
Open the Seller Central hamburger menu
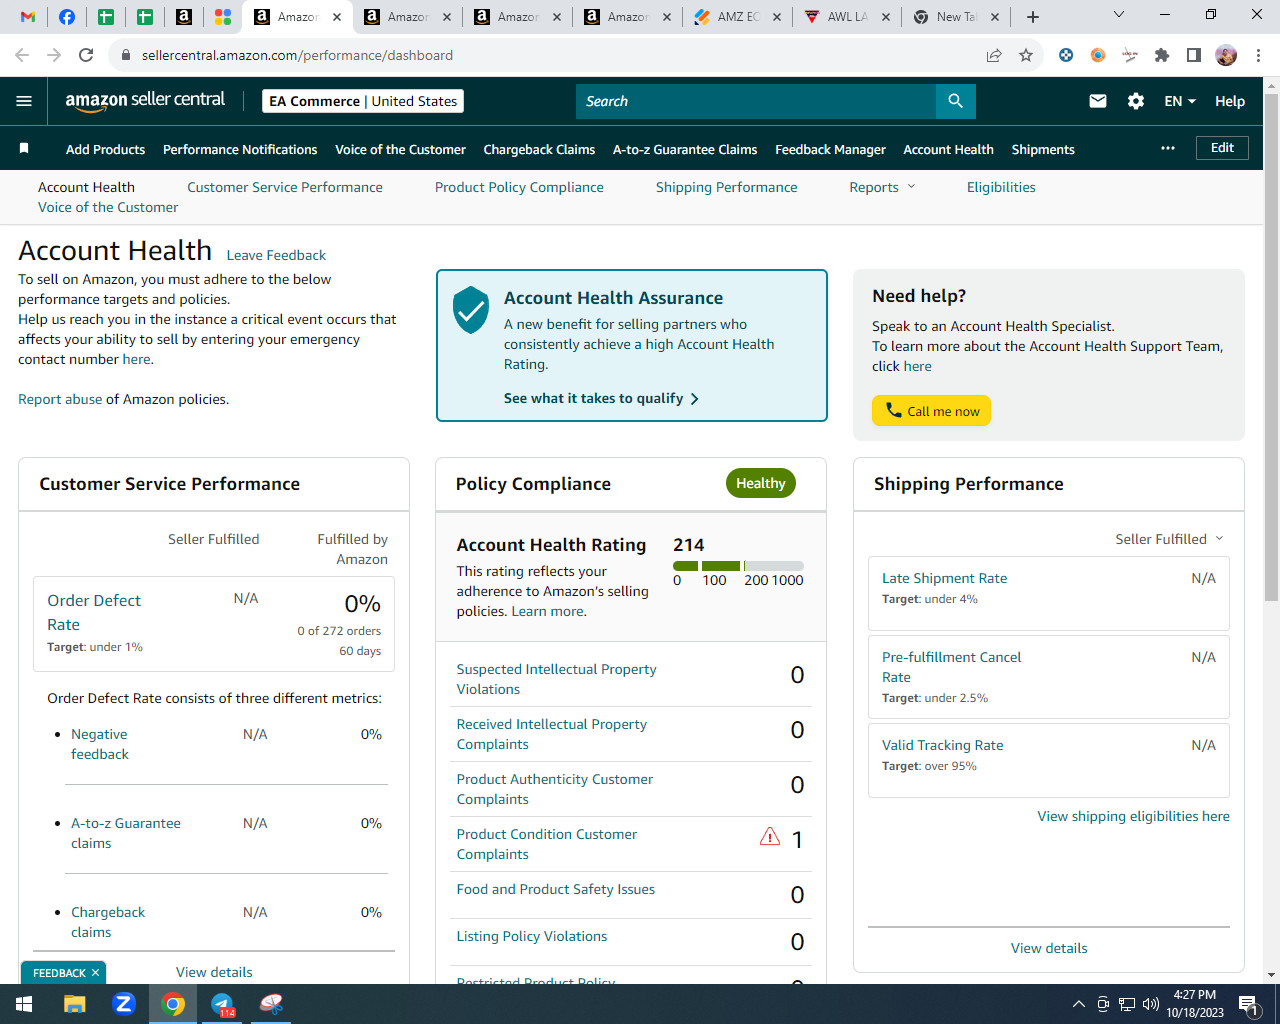[24, 101]
